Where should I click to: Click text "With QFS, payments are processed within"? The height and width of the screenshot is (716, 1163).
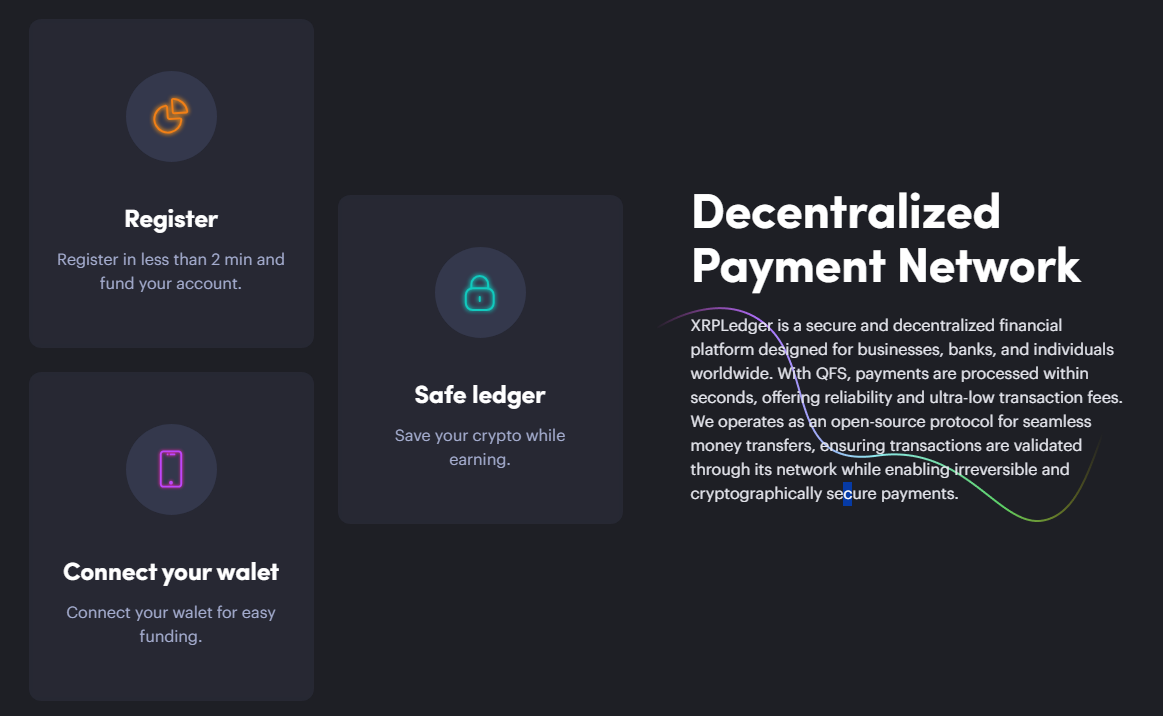[x=933, y=373]
